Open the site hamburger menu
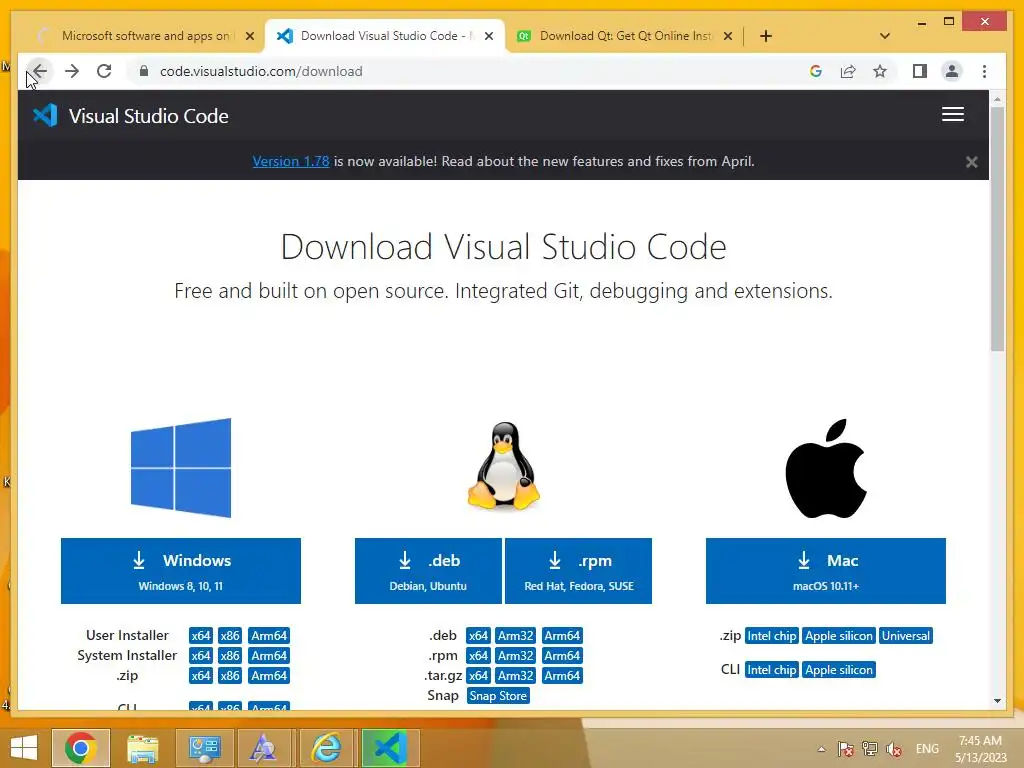 click(x=953, y=114)
